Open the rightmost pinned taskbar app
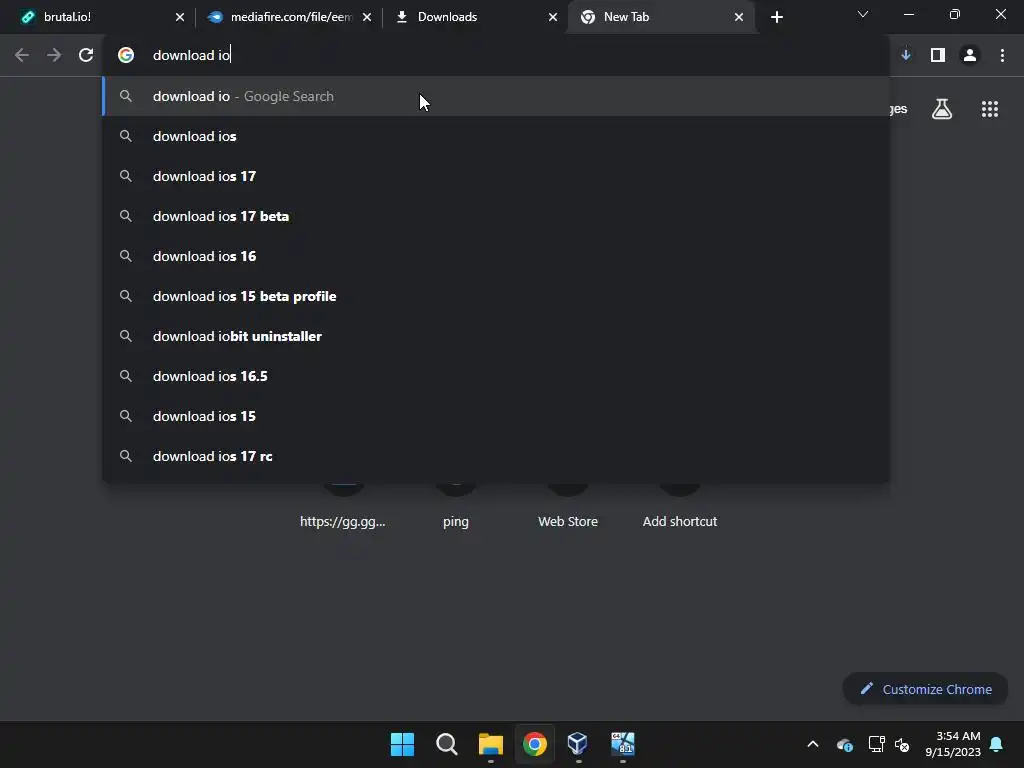Image resolution: width=1024 pixels, height=768 pixels. point(622,744)
